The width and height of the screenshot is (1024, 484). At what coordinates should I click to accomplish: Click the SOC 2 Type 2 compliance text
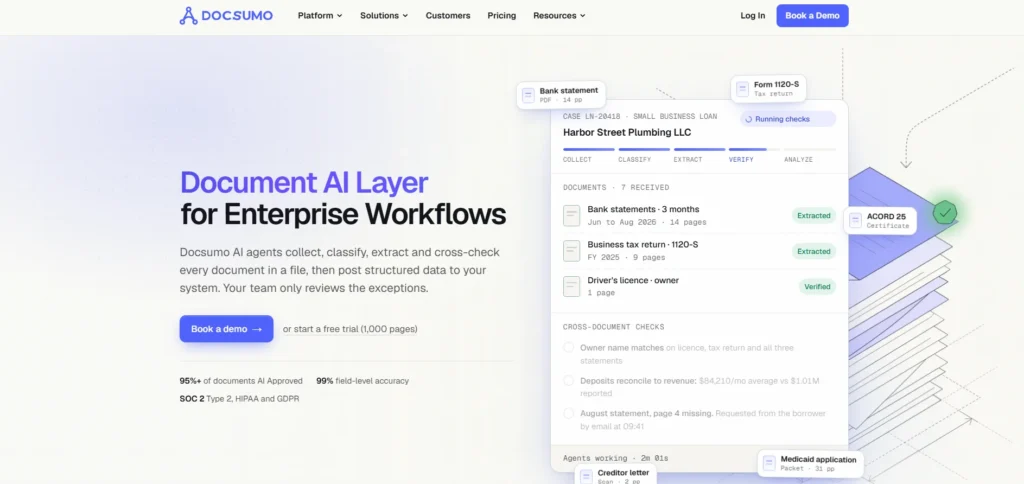click(240, 398)
